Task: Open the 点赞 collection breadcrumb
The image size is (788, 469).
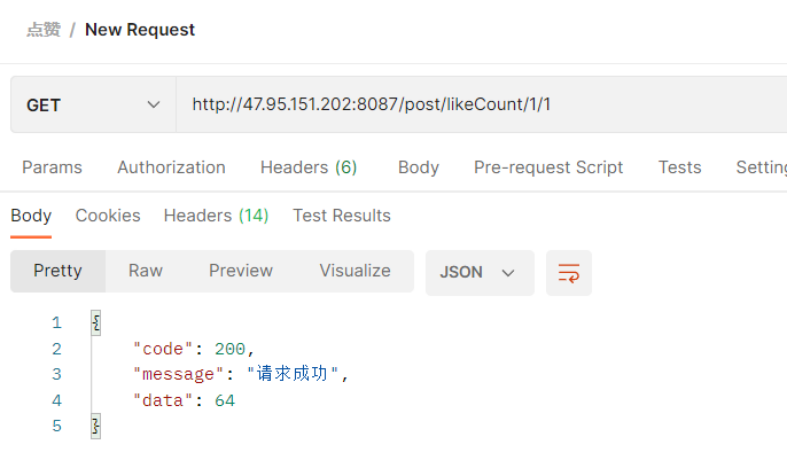Action: tap(43, 29)
